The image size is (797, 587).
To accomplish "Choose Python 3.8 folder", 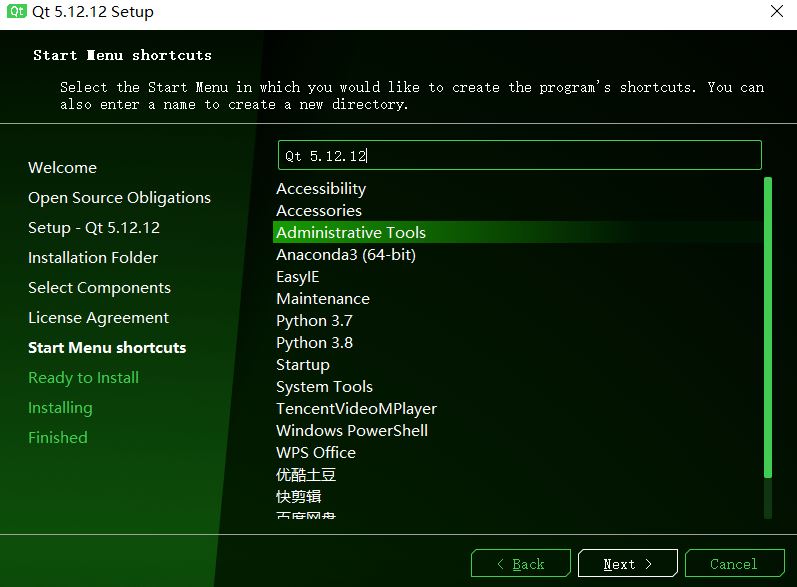I will 518,343.
